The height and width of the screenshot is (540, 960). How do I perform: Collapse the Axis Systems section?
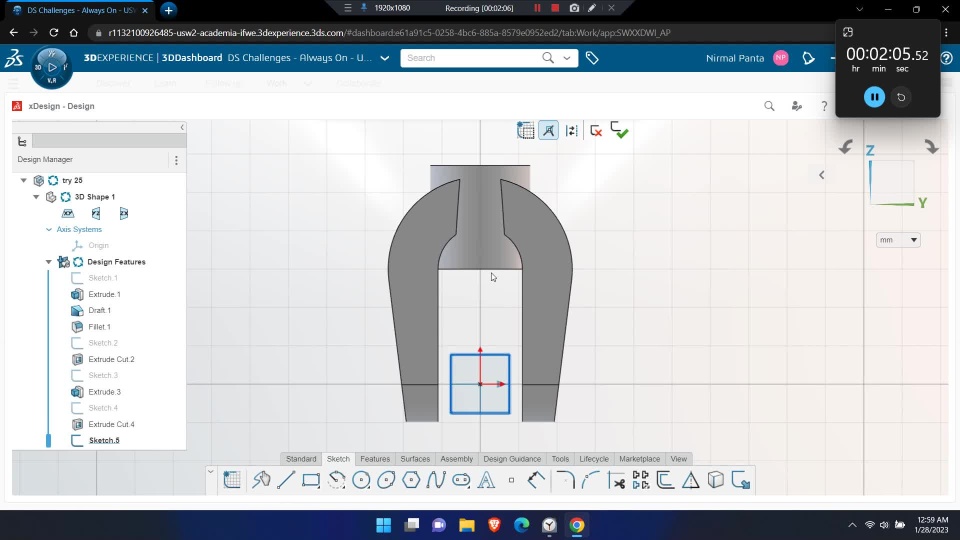[49, 229]
